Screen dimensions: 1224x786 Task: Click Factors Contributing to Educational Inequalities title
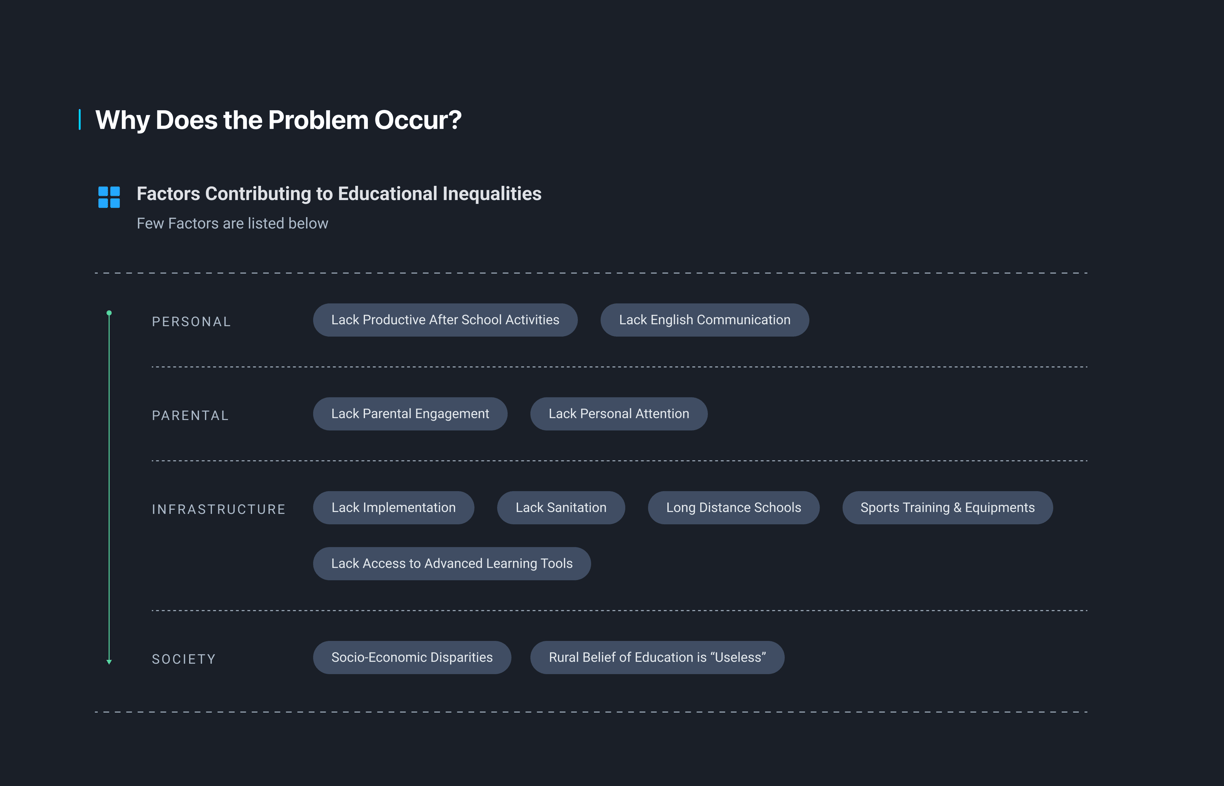click(339, 194)
